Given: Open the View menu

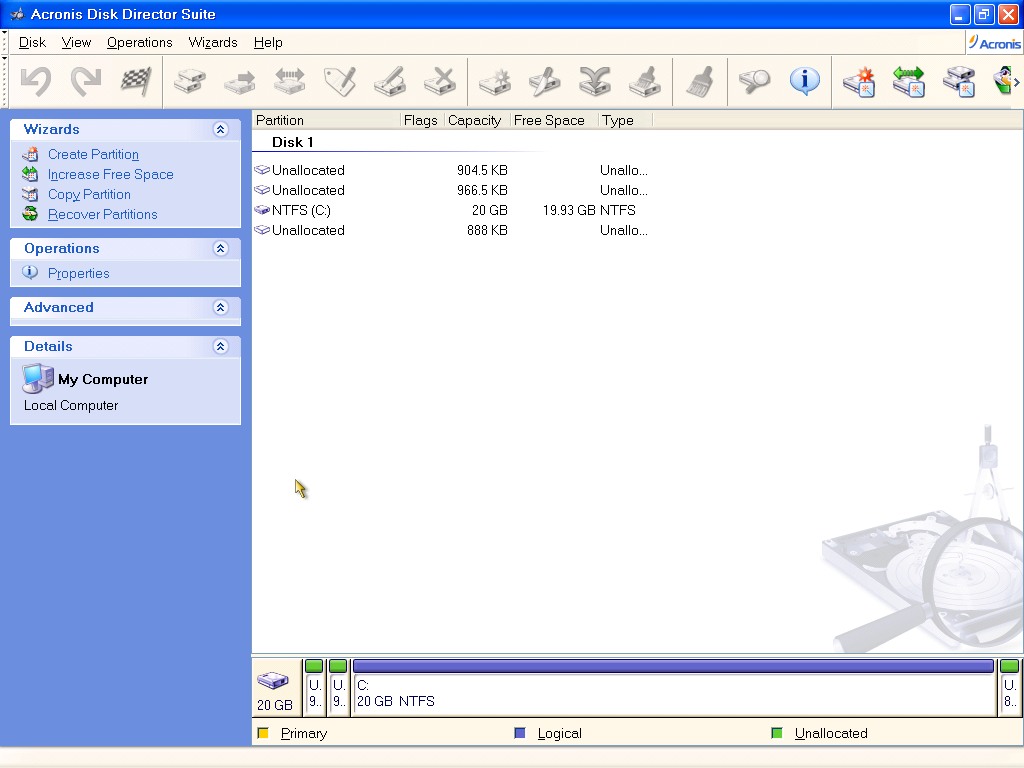Looking at the screenshot, I should pos(76,42).
